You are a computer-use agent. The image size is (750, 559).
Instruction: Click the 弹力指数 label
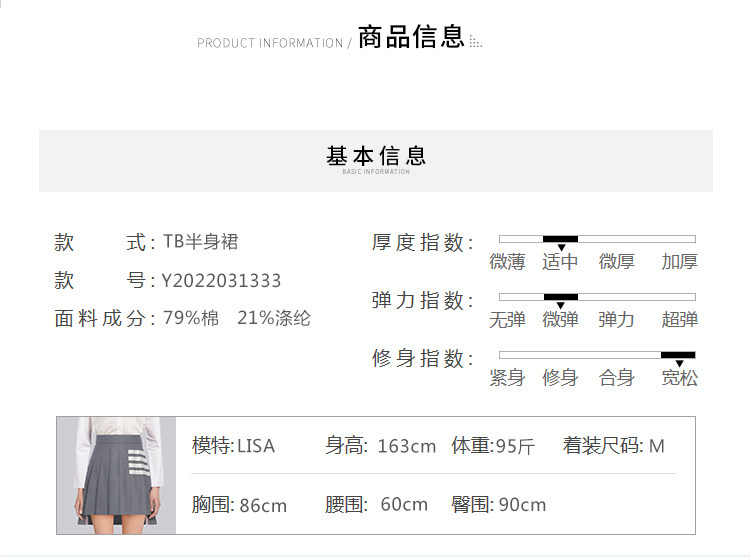[423, 301]
